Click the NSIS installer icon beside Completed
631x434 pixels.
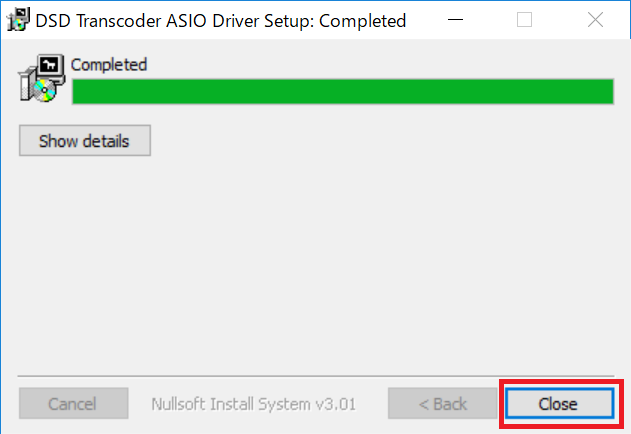(42, 78)
